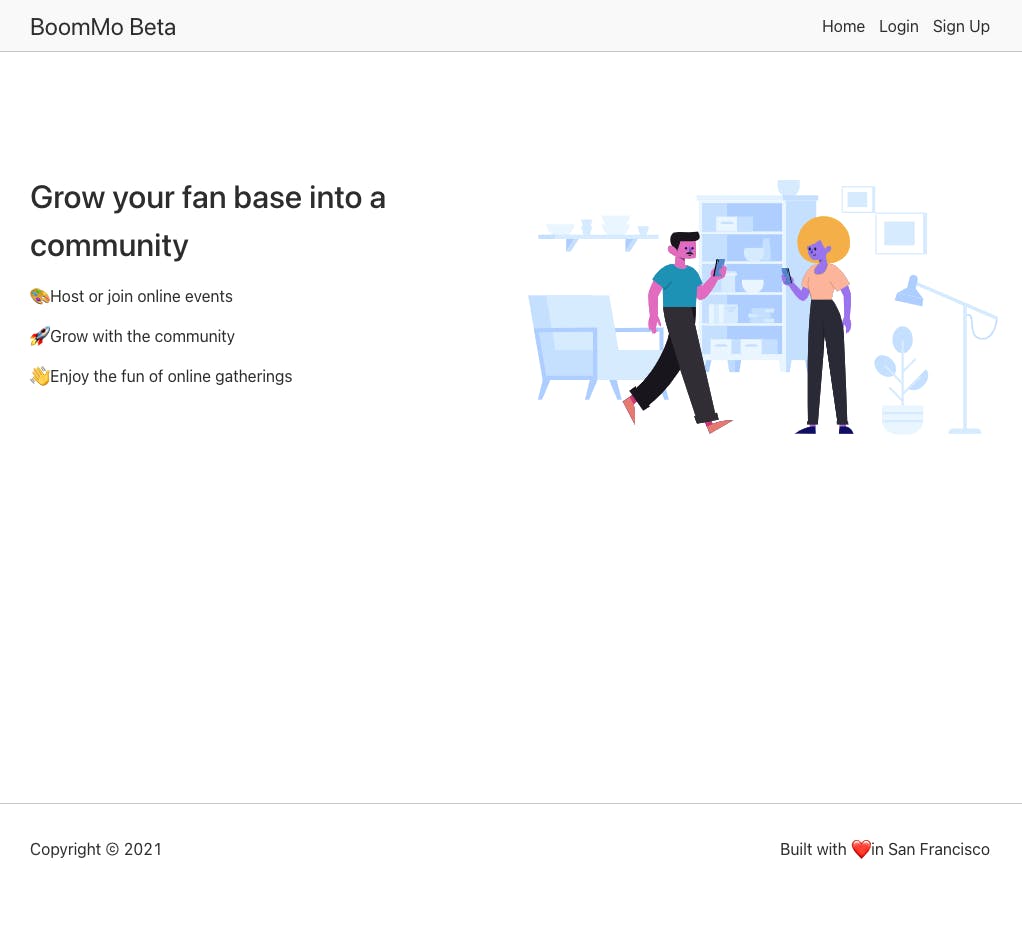
Task: Click the hero illustration of two people
Action: click(x=762, y=306)
